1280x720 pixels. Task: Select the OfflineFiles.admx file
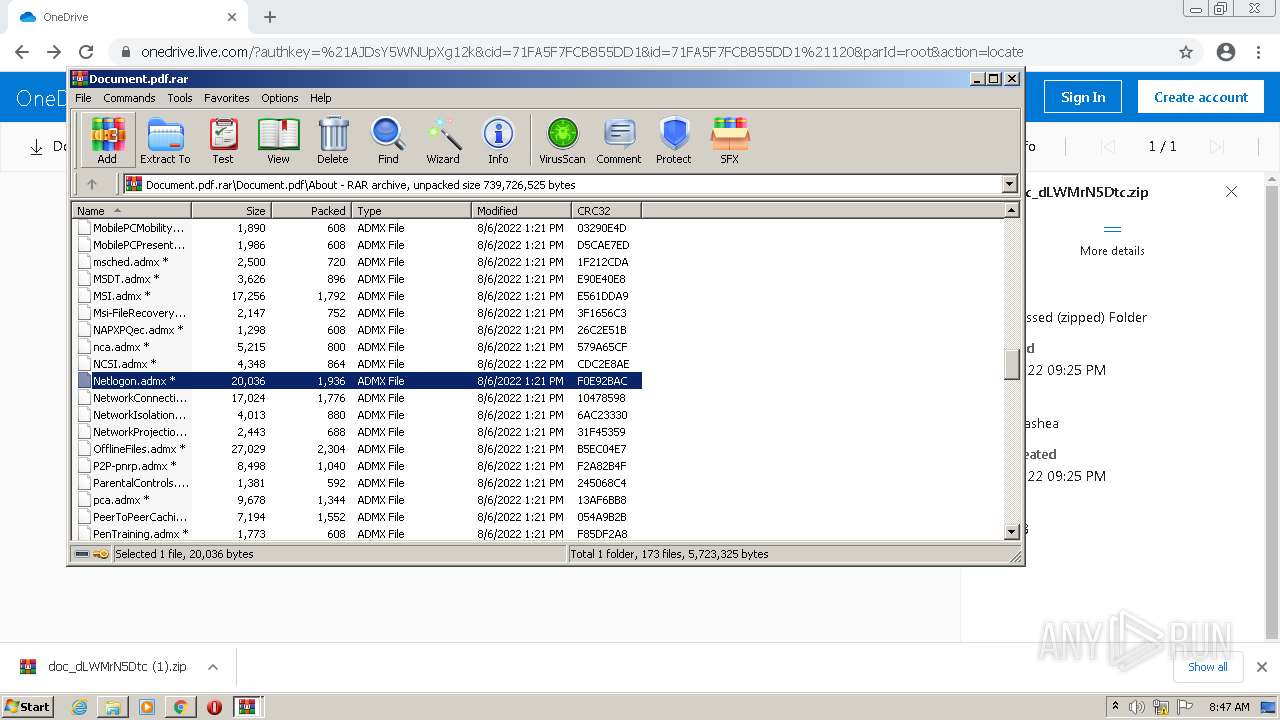pyautogui.click(x=359, y=449)
